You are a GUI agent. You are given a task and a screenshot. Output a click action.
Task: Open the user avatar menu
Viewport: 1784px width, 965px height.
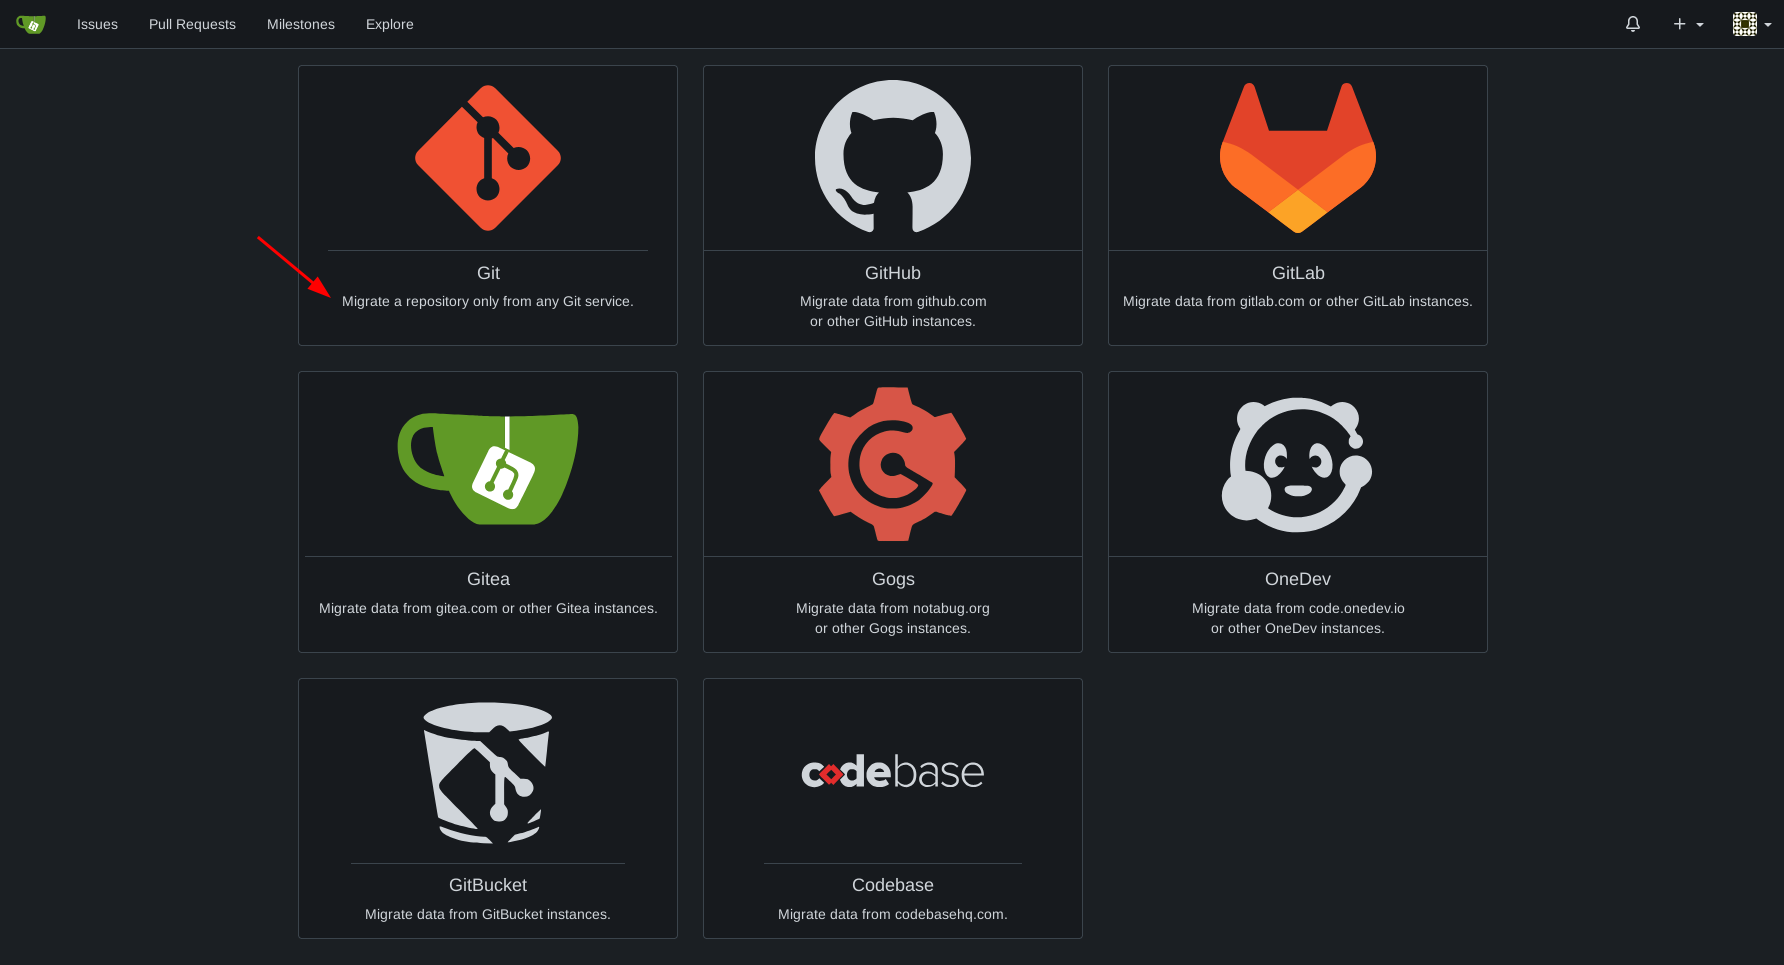pos(1752,24)
